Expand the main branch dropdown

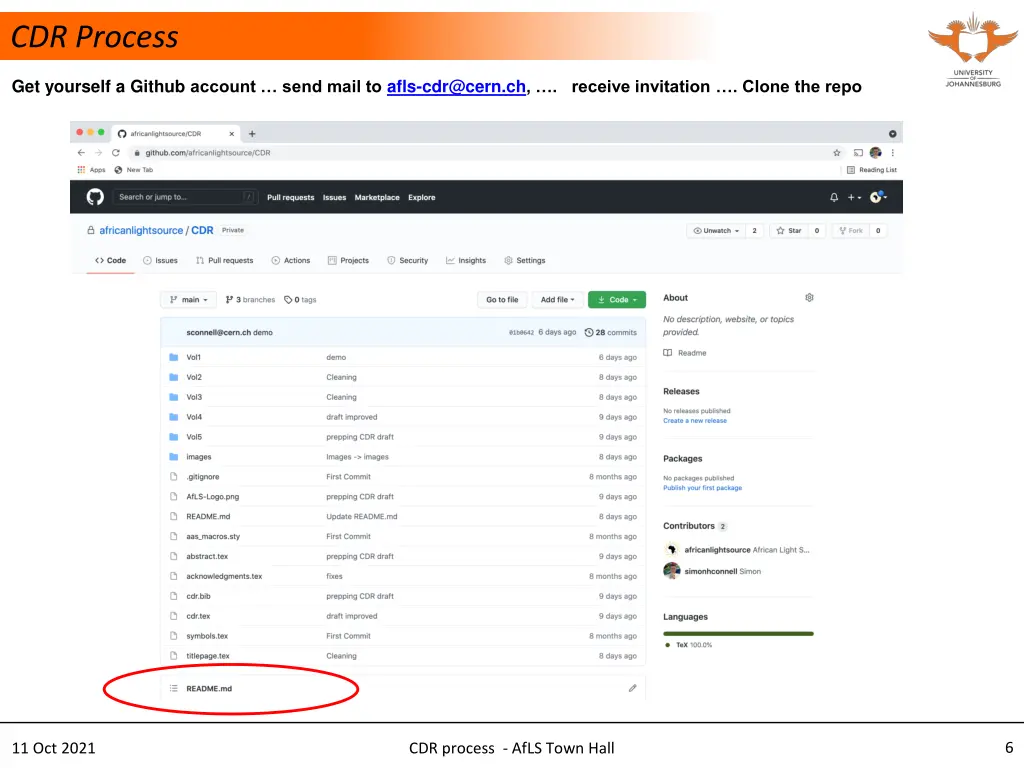[x=188, y=300]
